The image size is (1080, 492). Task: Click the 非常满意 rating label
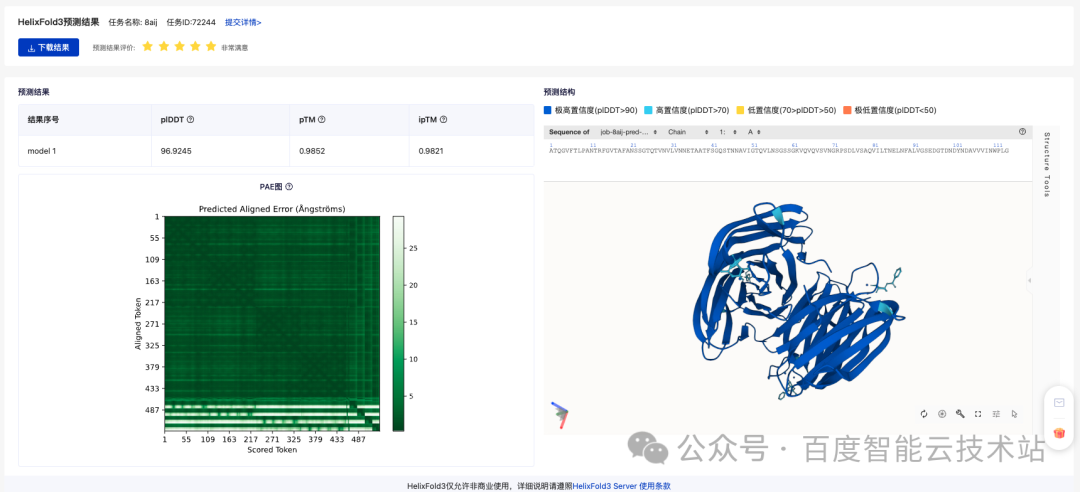point(234,48)
